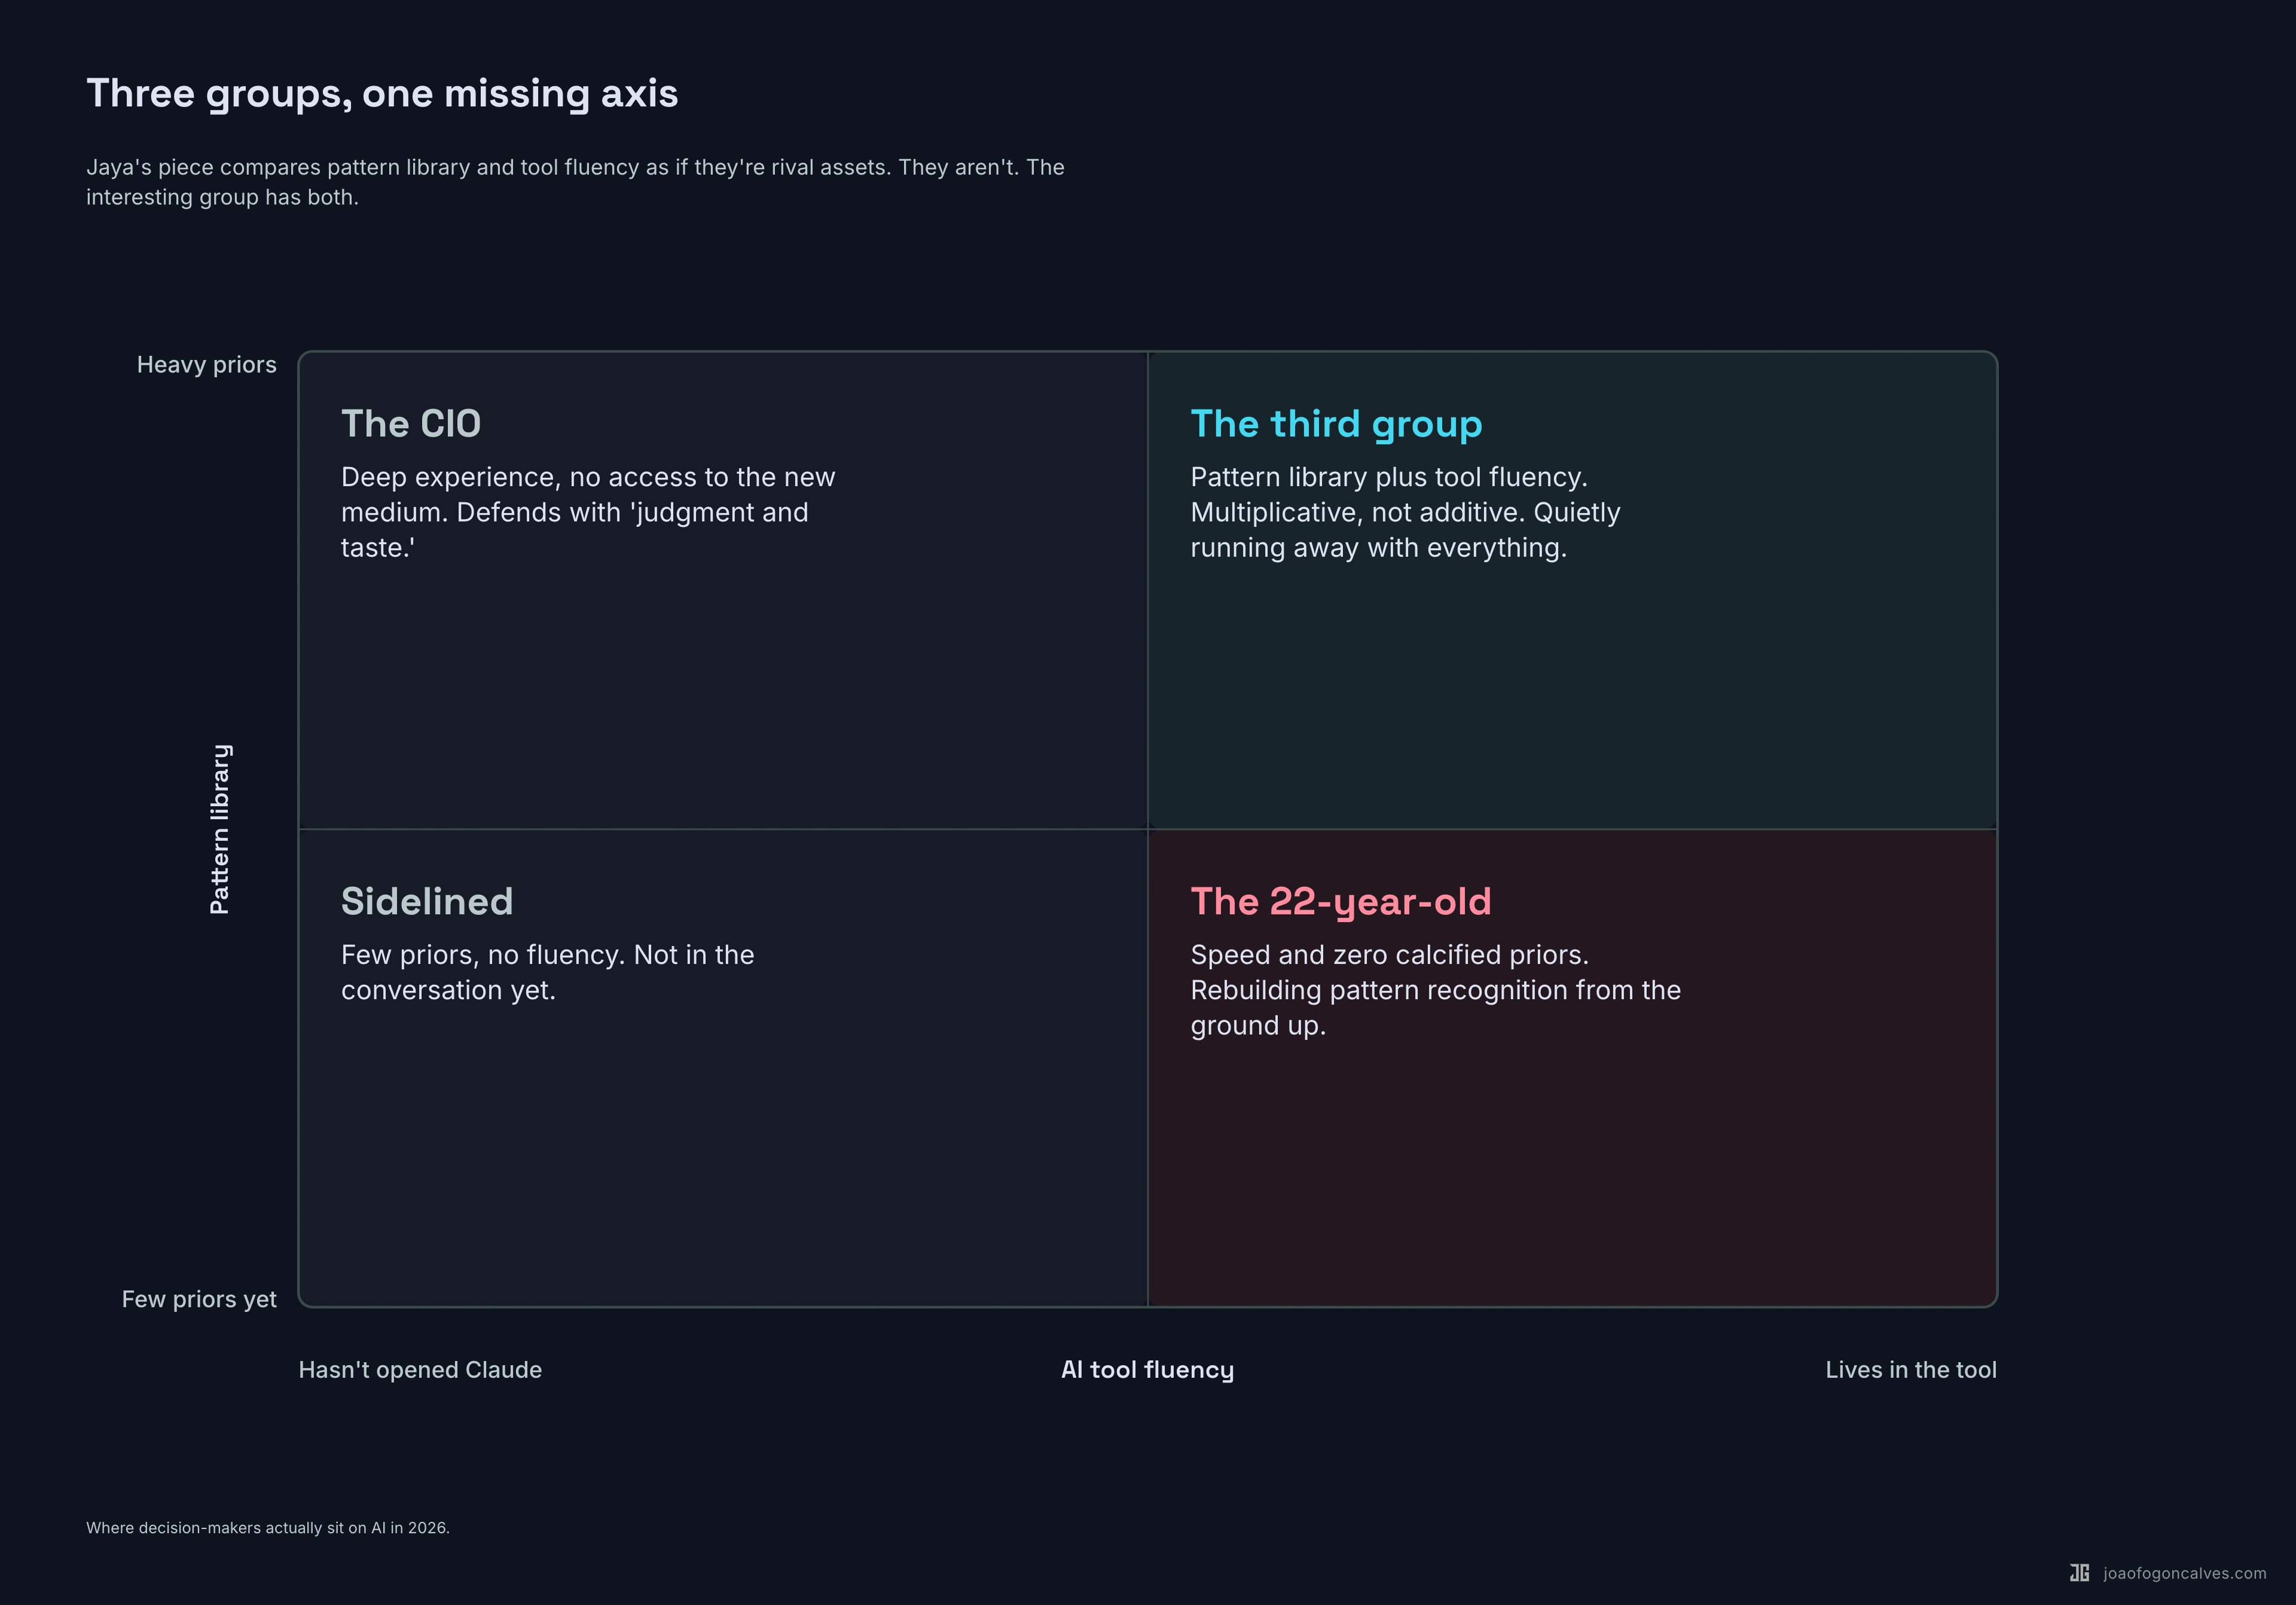This screenshot has width=2296, height=1605.
Task: Click 'Speed and zero calcified priors' text
Action: 1435,990
